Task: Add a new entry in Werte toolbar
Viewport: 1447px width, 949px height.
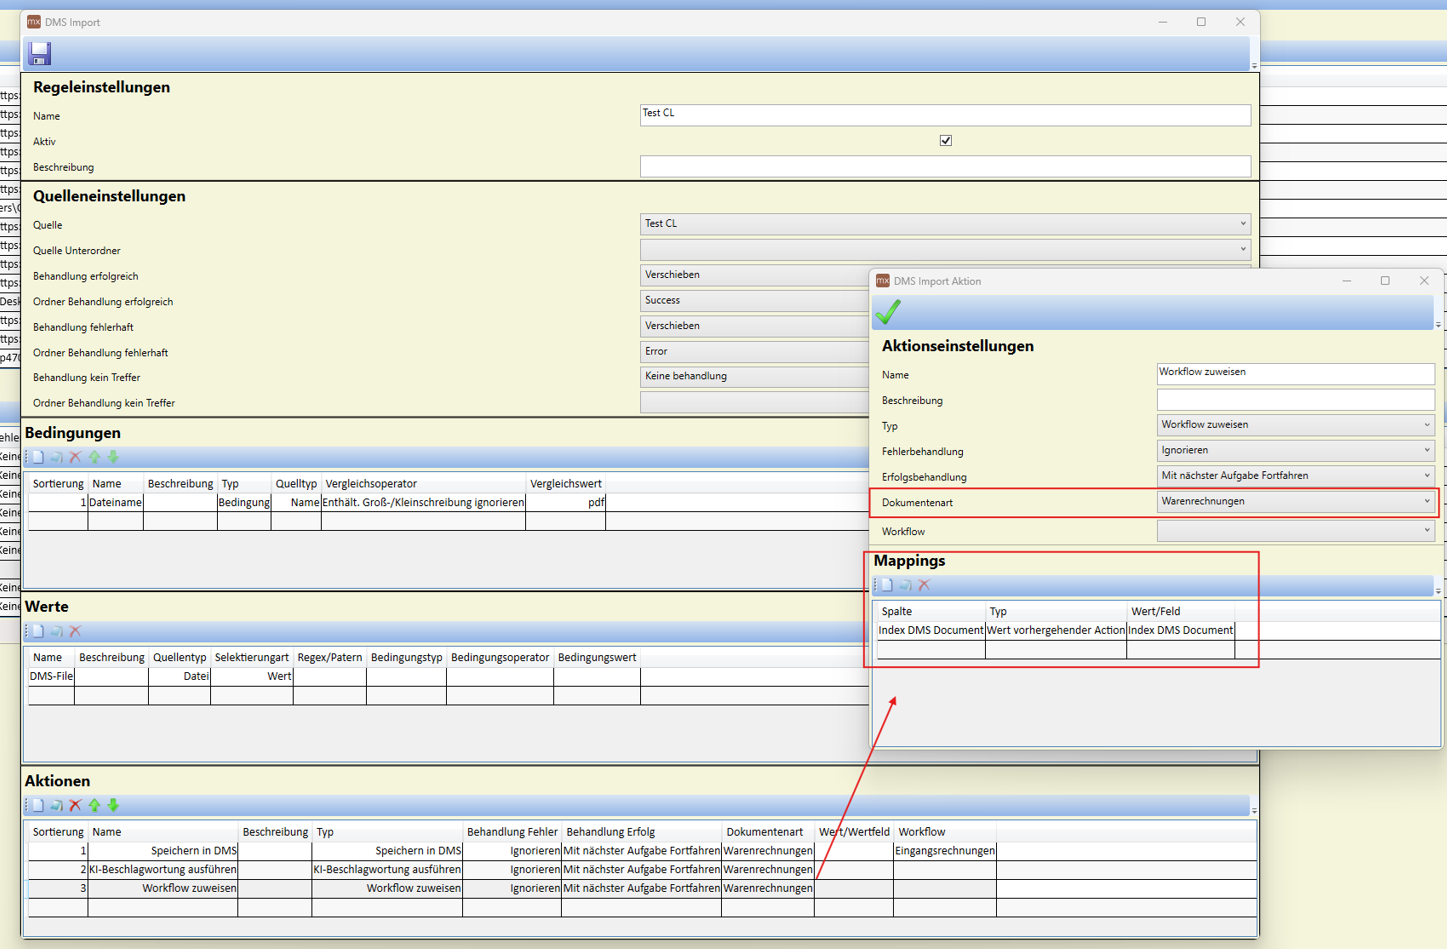Action: pyautogui.click(x=37, y=631)
